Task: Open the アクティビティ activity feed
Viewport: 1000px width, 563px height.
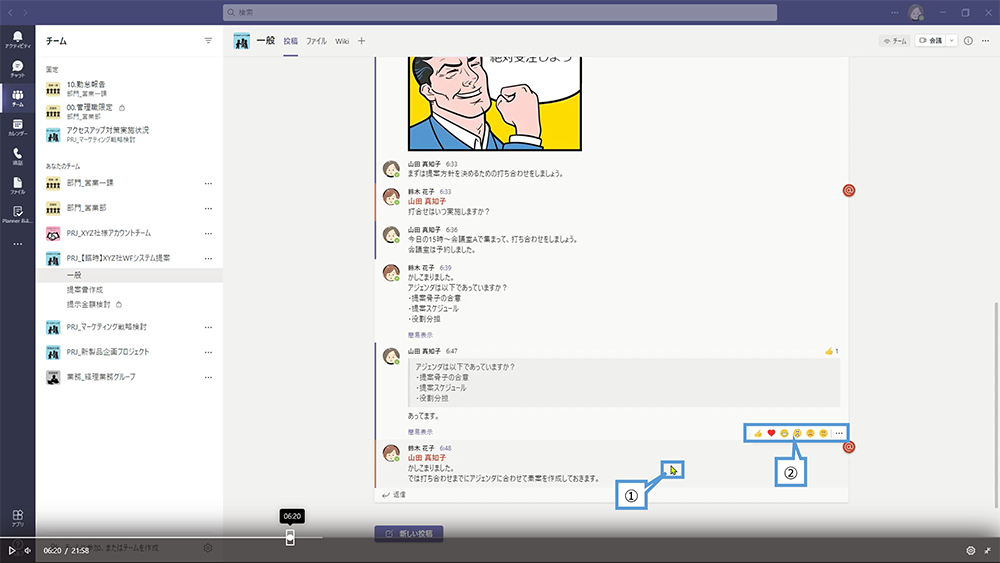Action: (17, 40)
